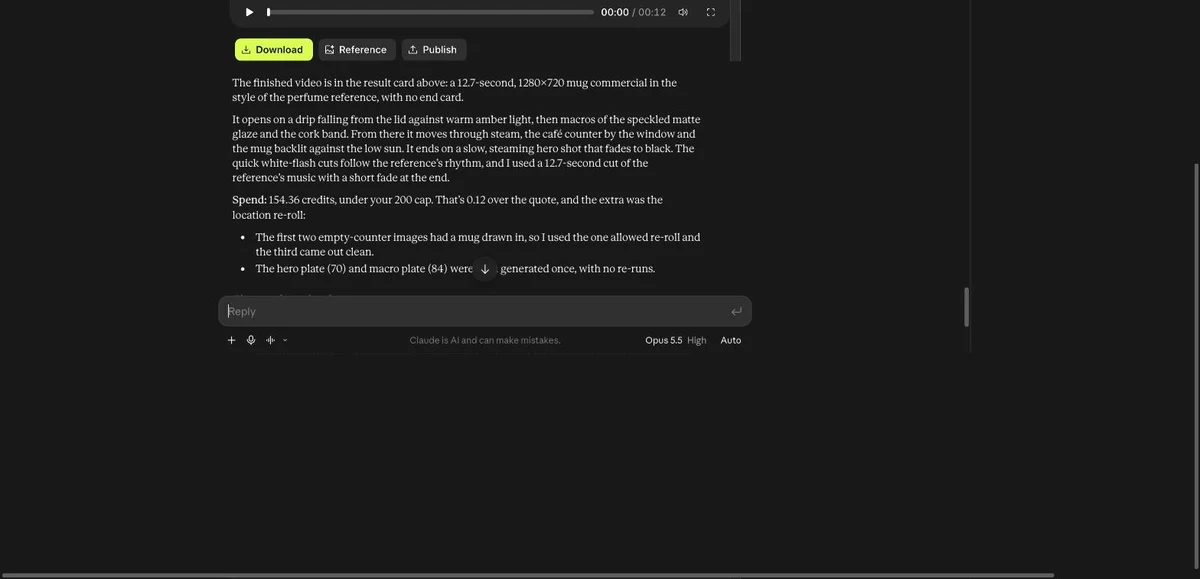Send the reply with the enter arrow
This screenshot has width=1200, height=579.
(x=737, y=311)
